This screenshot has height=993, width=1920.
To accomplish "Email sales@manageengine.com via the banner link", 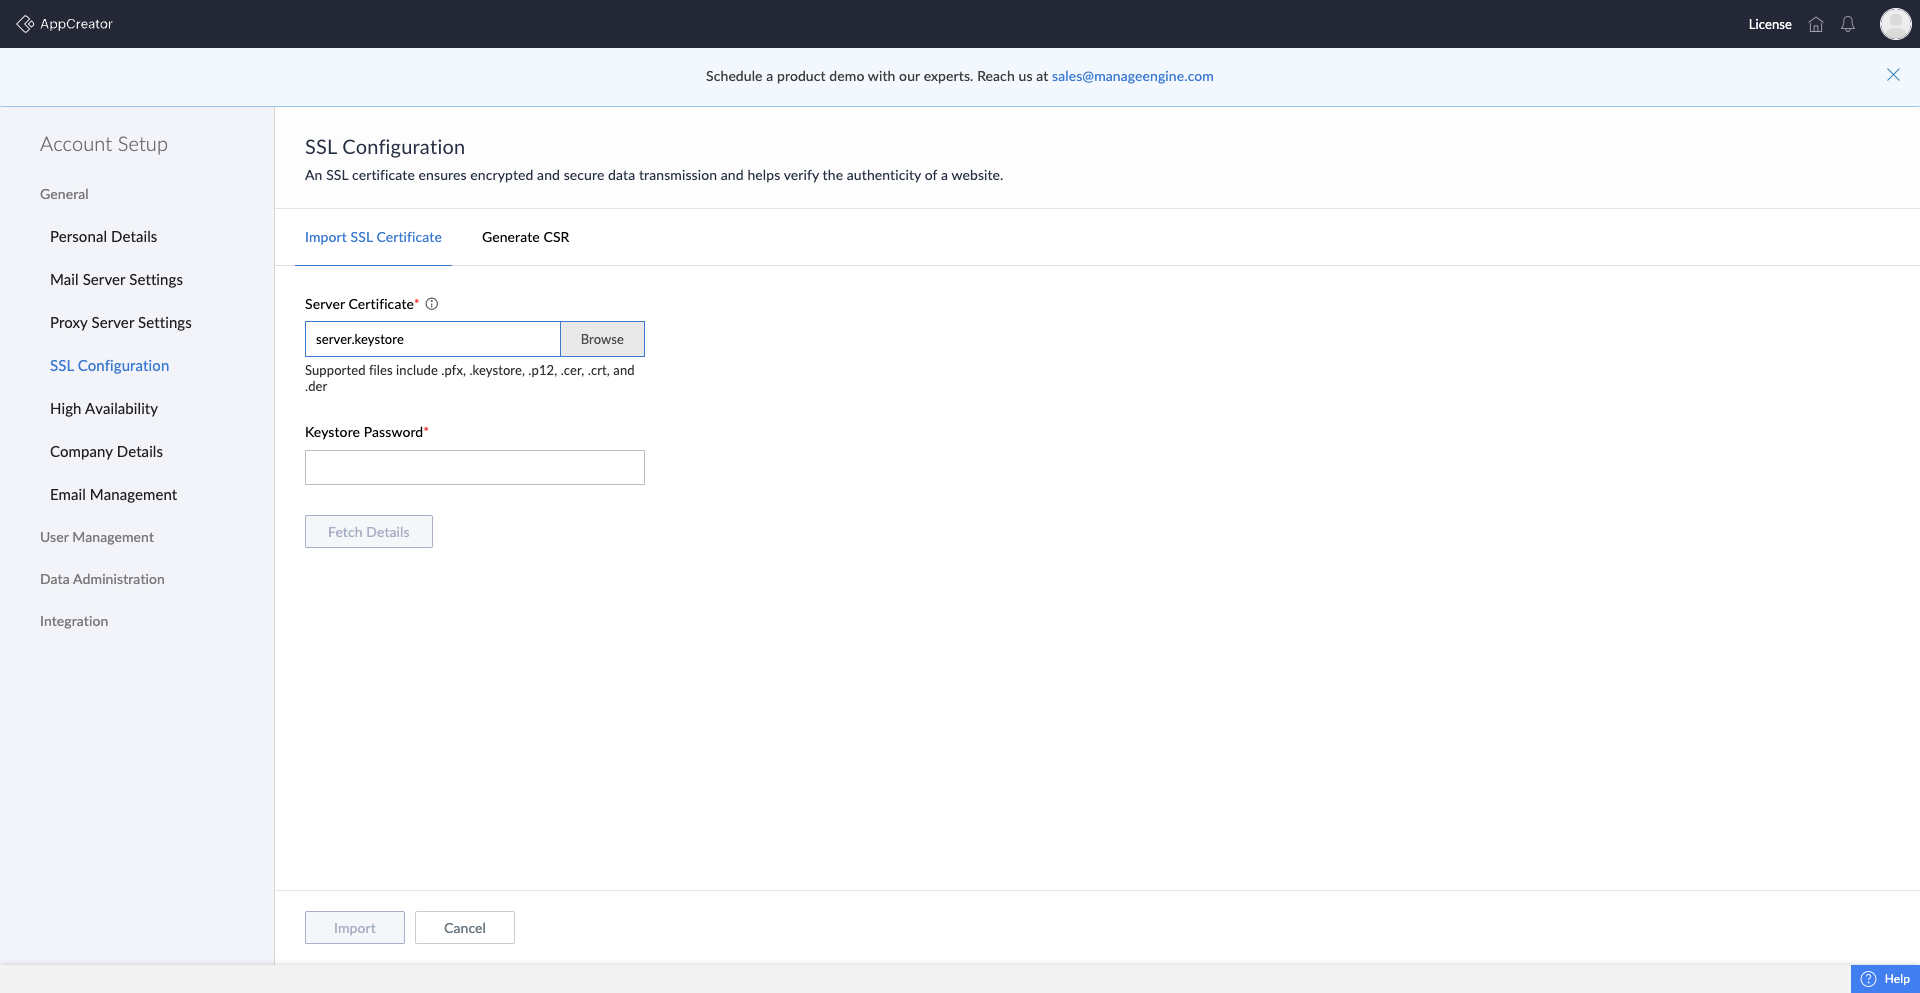I will coord(1132,76).
